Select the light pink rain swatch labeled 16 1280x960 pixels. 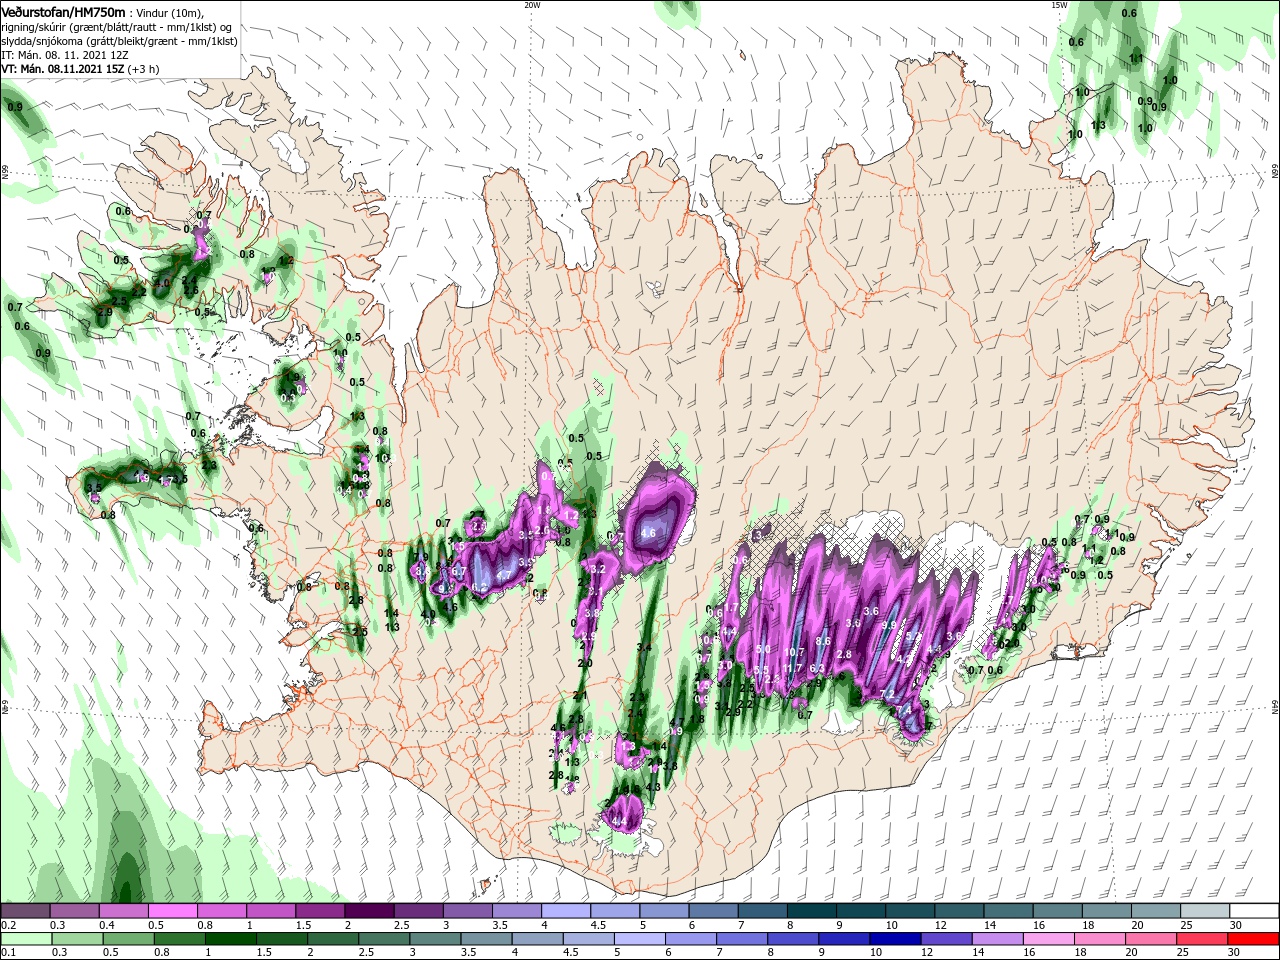tap(1050, 939)
